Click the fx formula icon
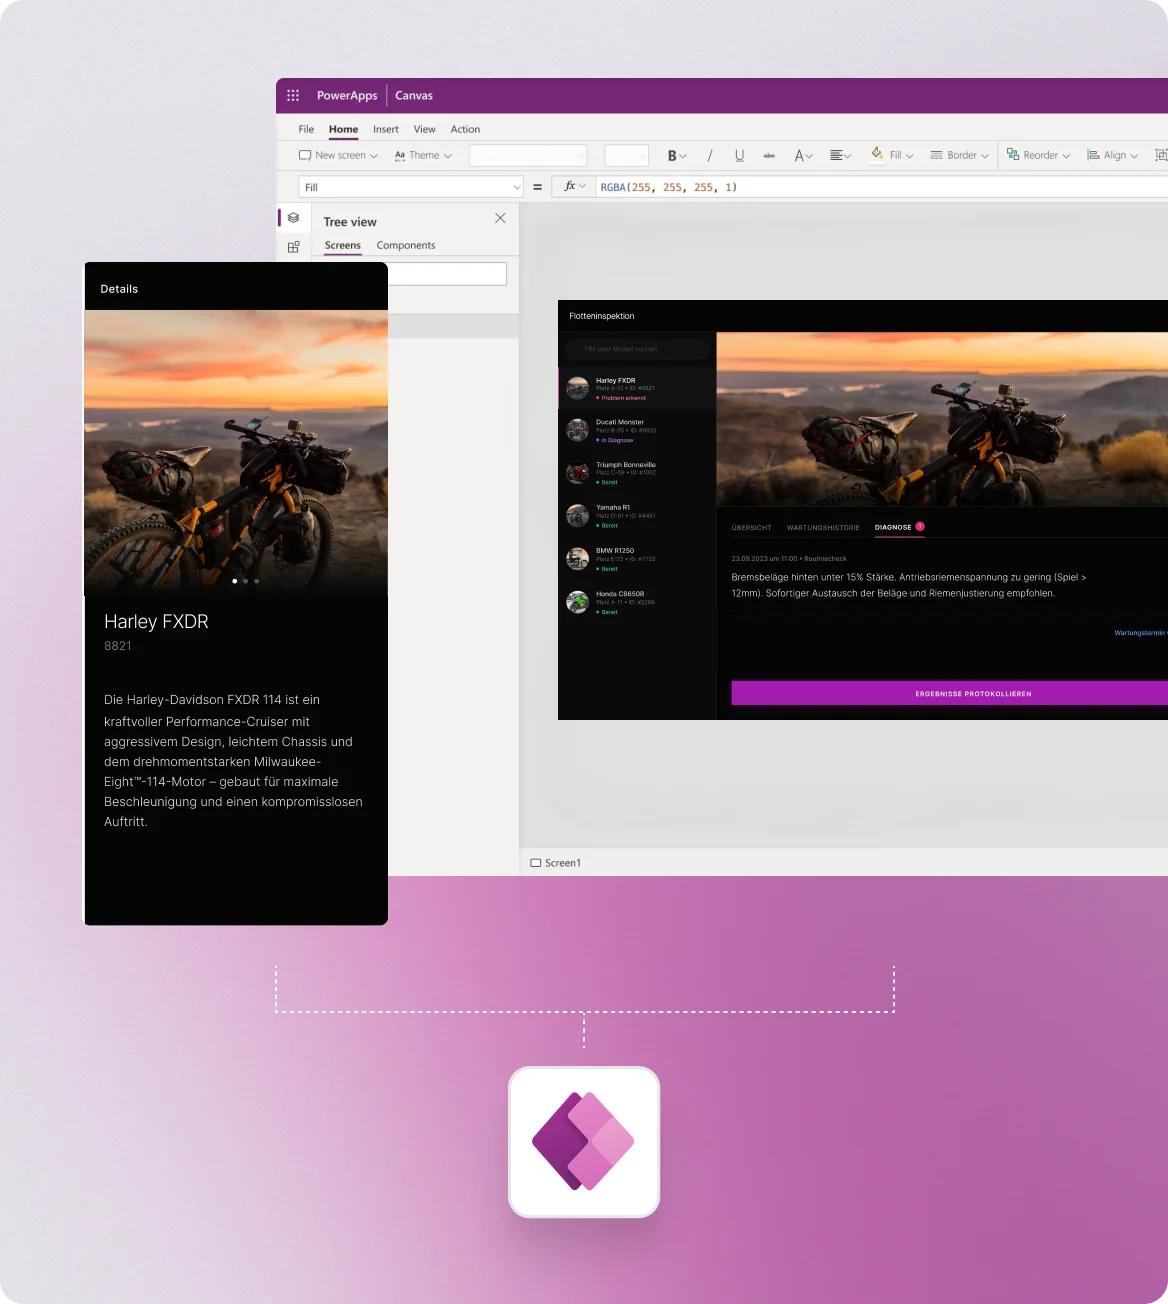 coord(571,186)
